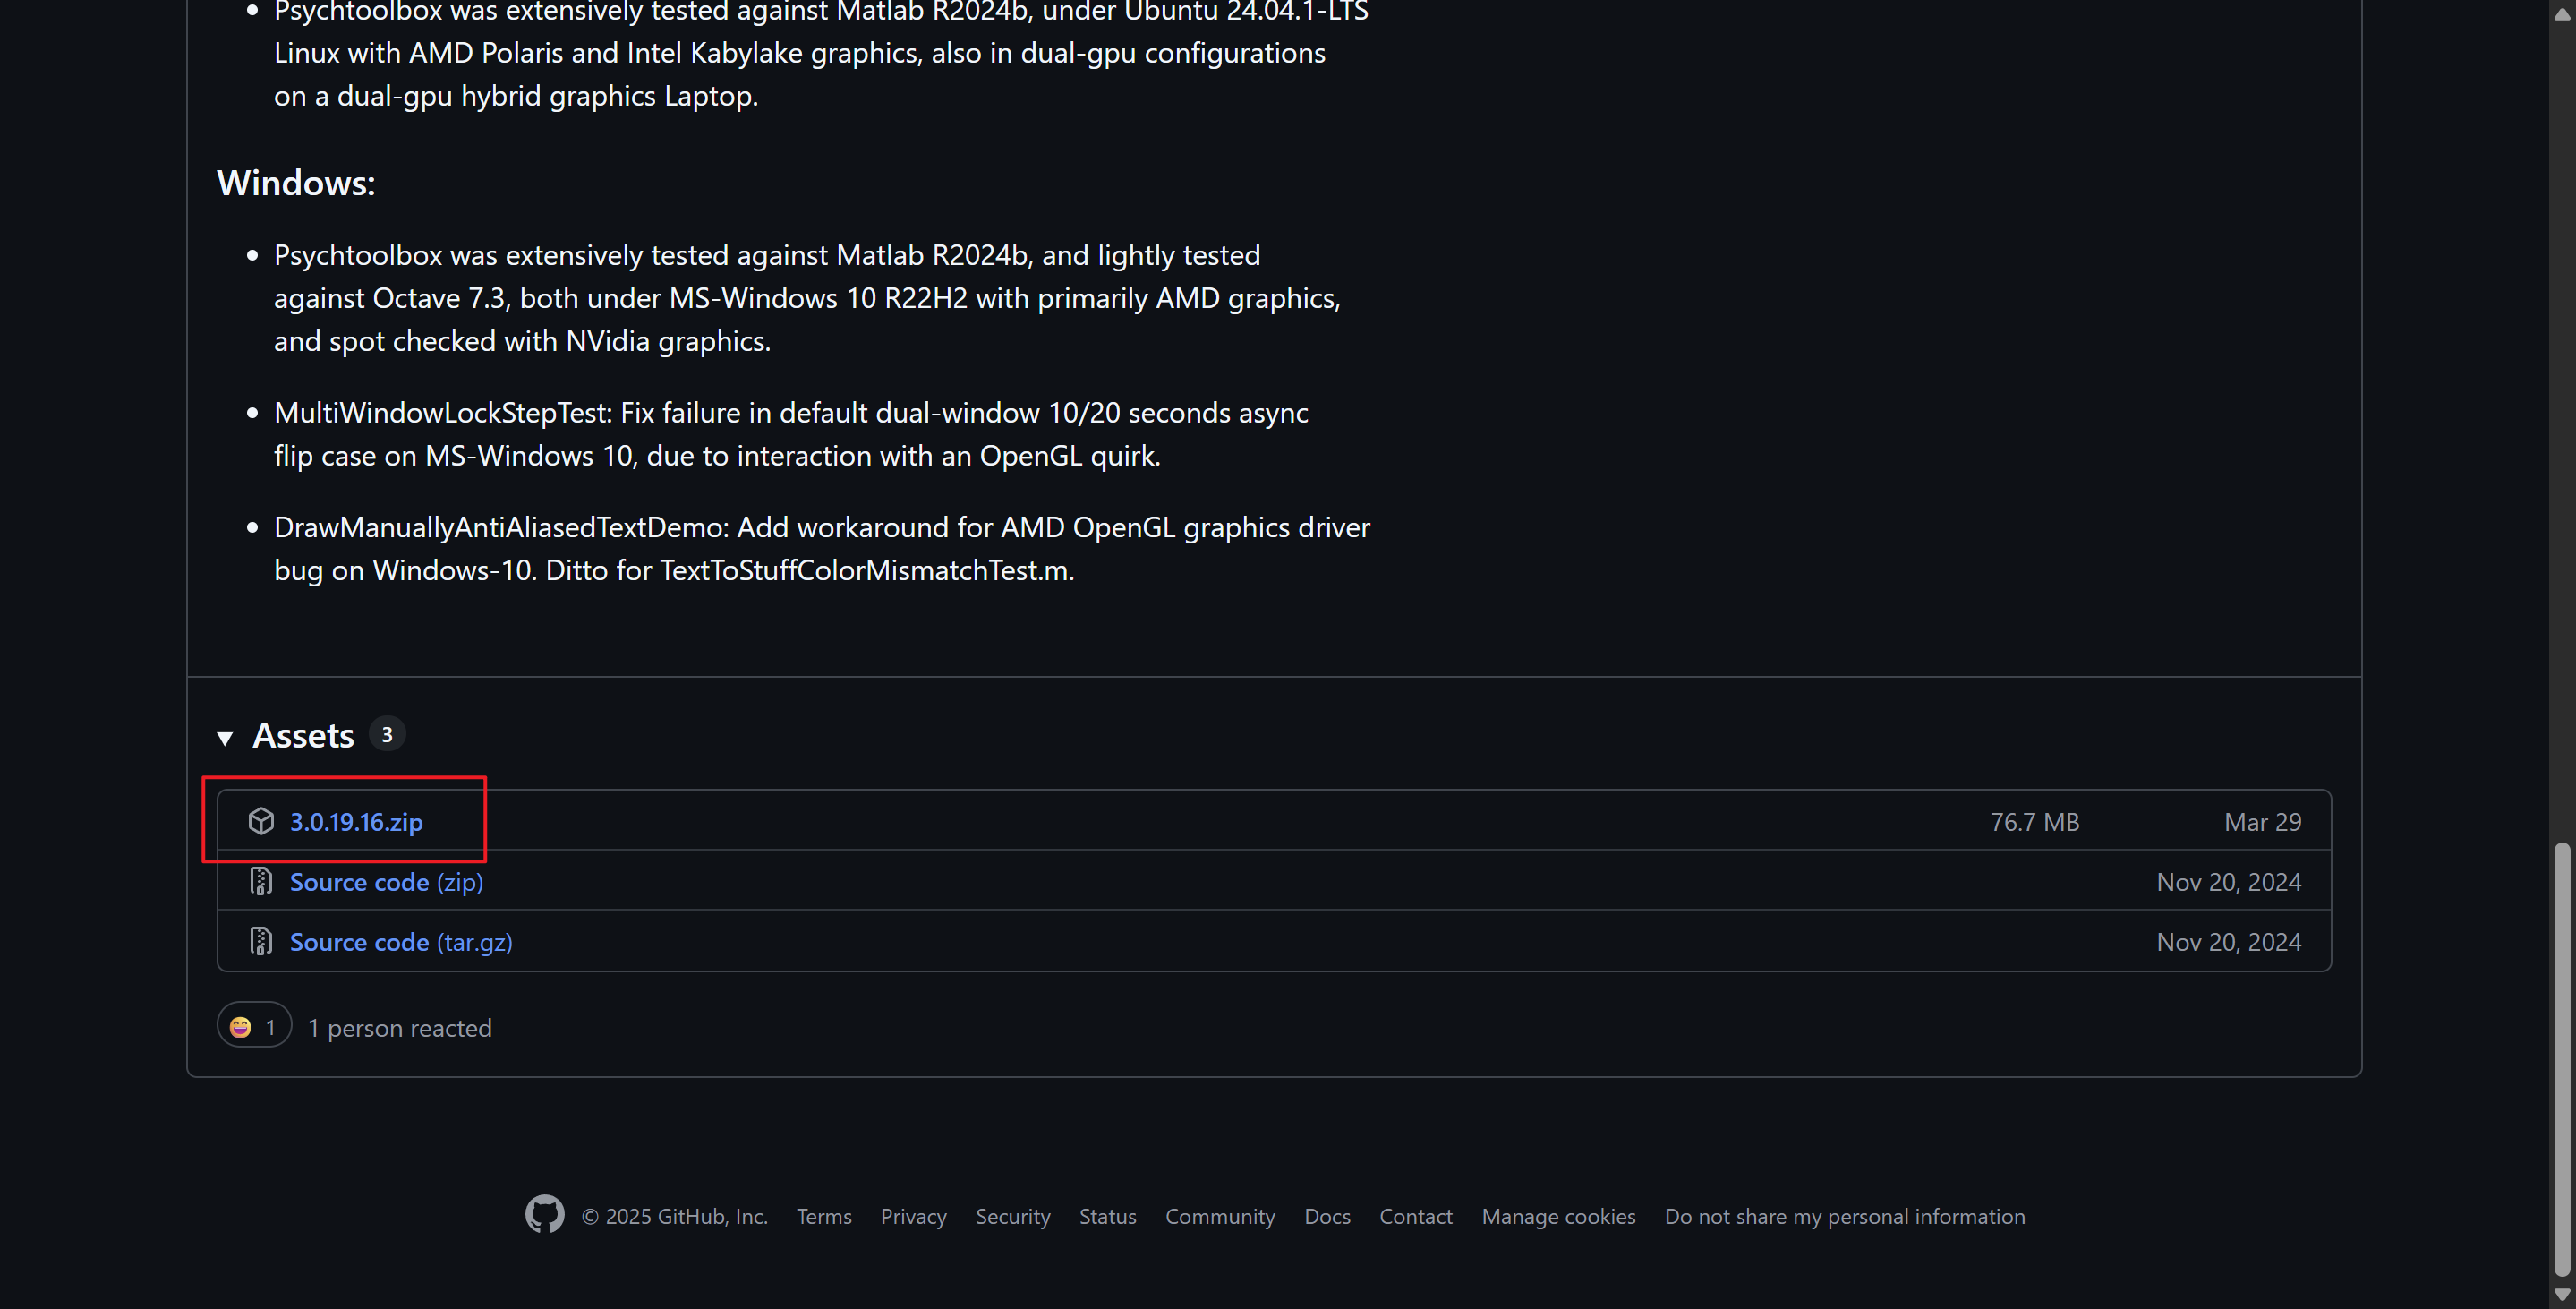Open GitHub Status page link
The image size is (2576, 1309).
(1107, 1216)
